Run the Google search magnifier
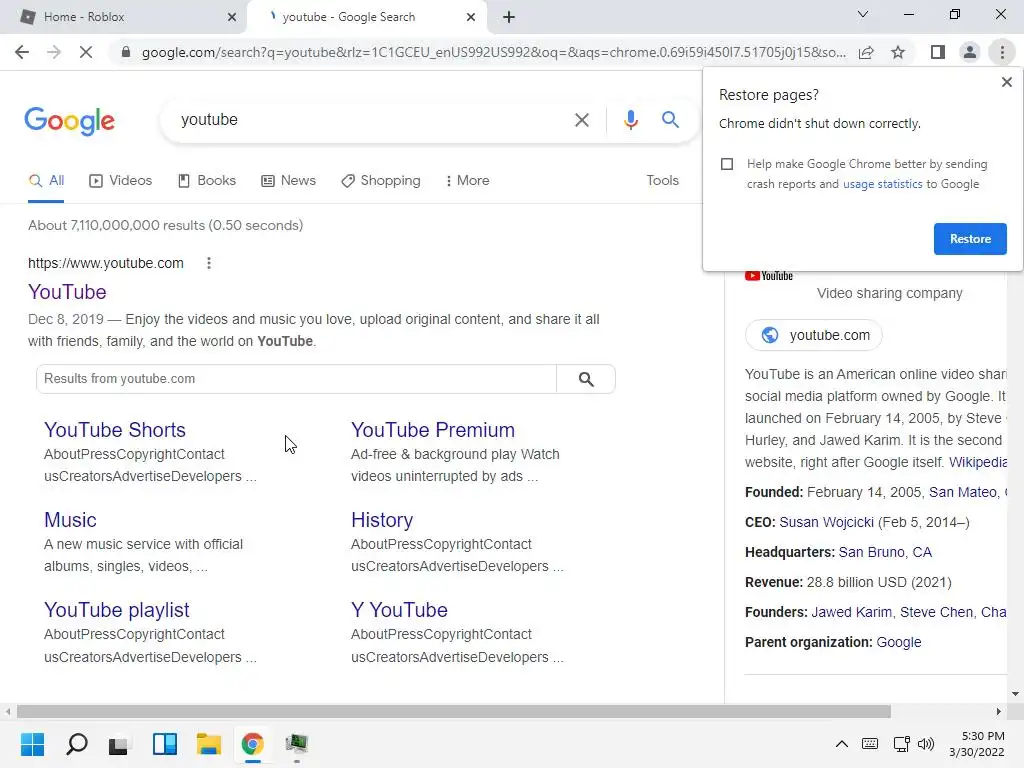This screenshot has height=768, width=1024. 670,120
